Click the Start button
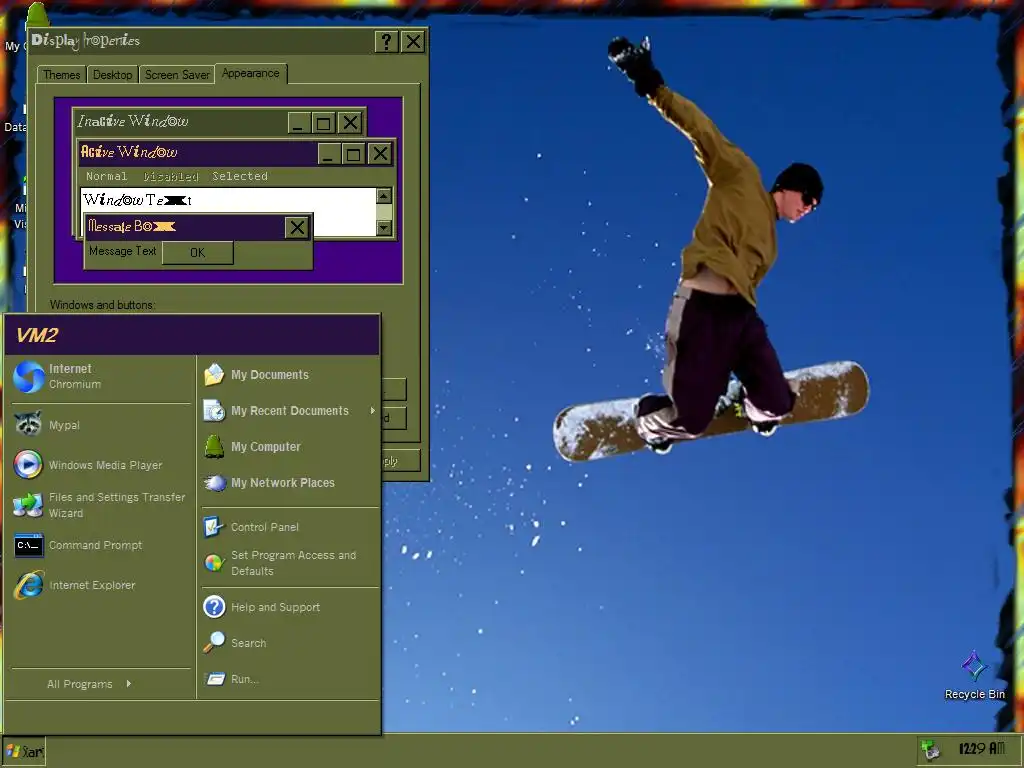 coord(24,751)
